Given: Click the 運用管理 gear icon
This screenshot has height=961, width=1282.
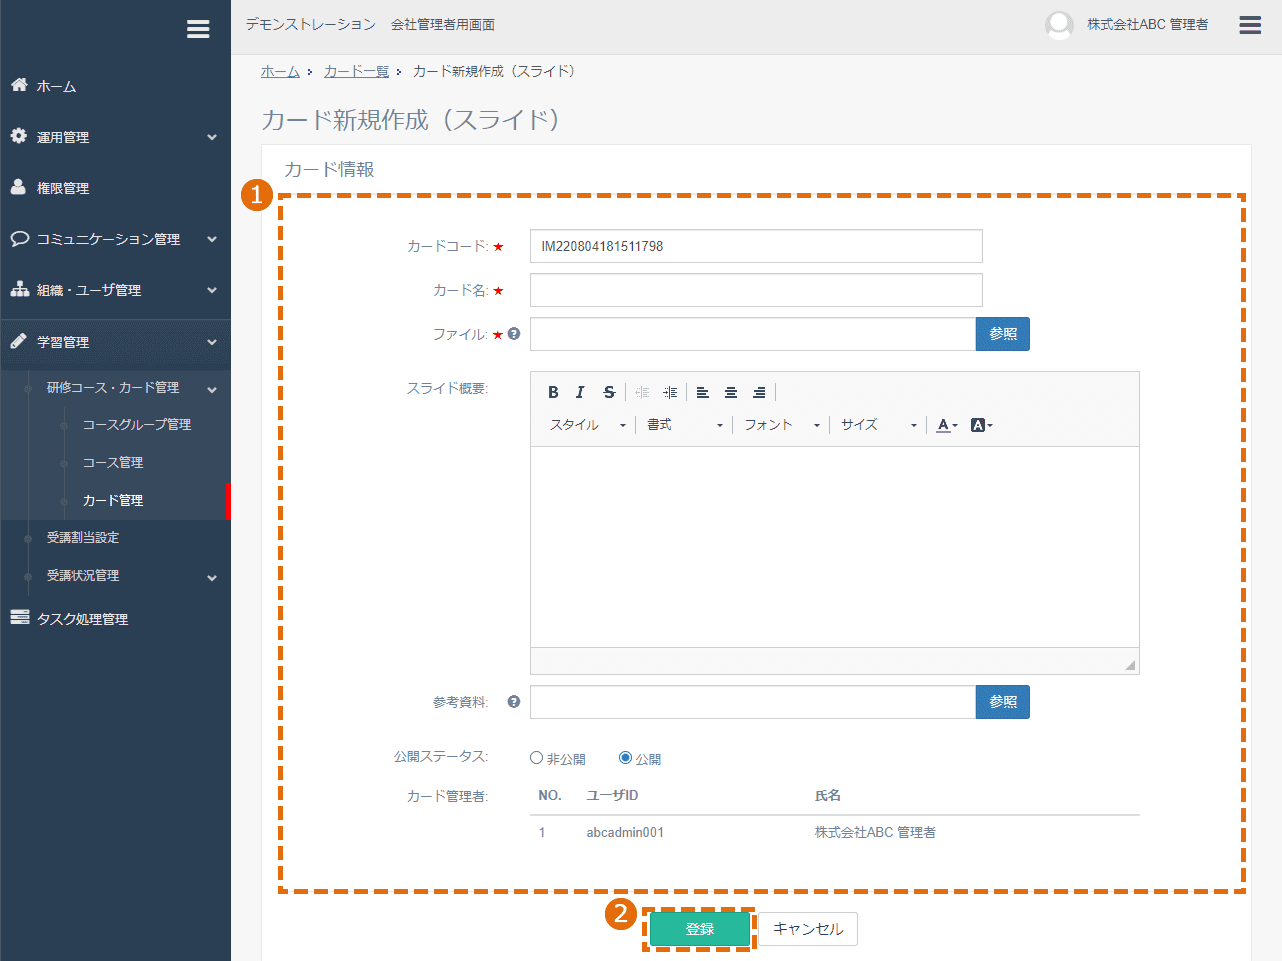Looking at the screenshot, I should coord(19,136).
